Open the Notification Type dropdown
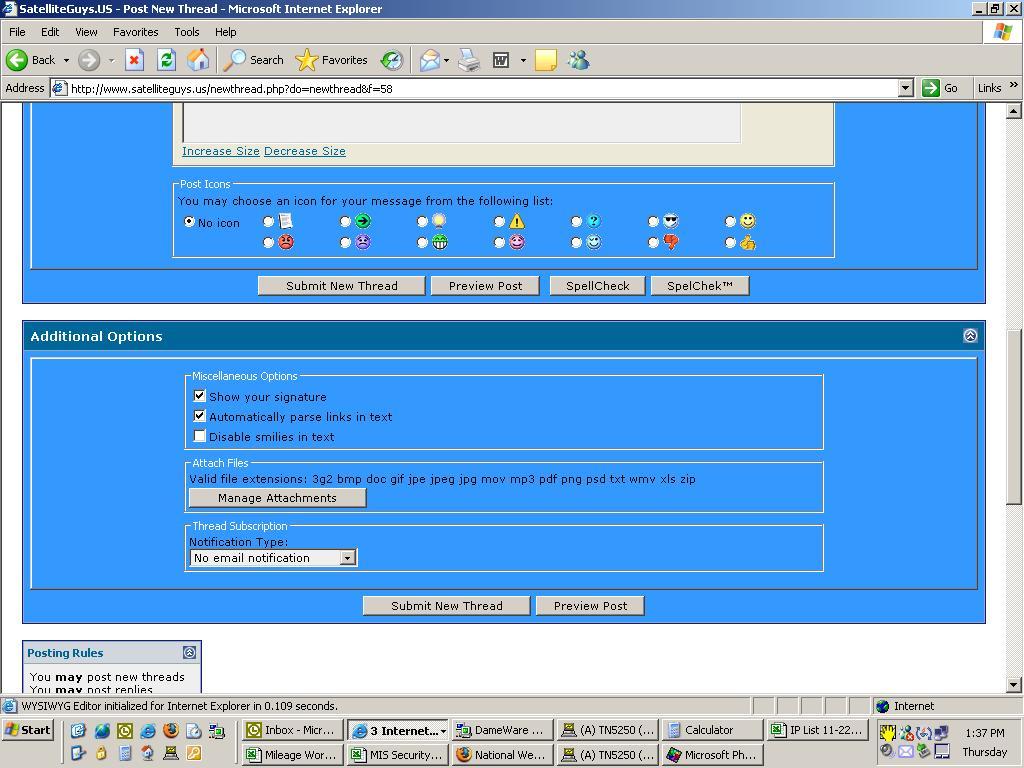Viewport: 1024px width, 768px height. (x=273, y=558)
